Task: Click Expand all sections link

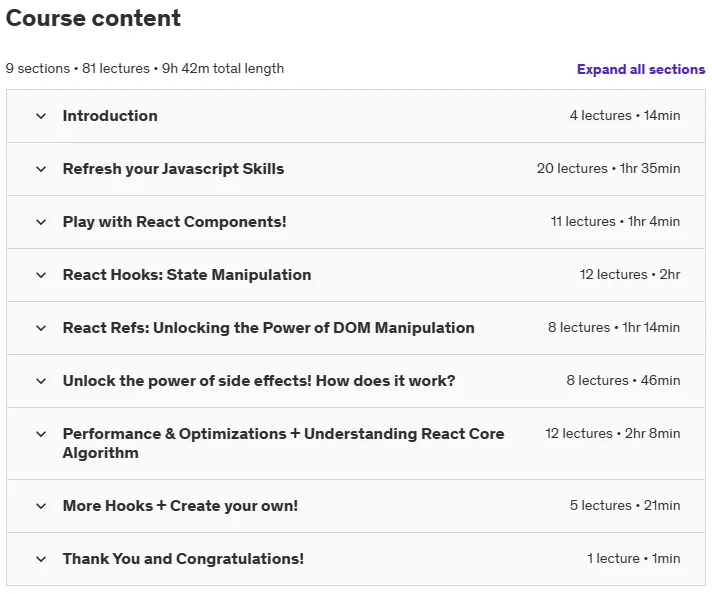Action: click(641, 69)
